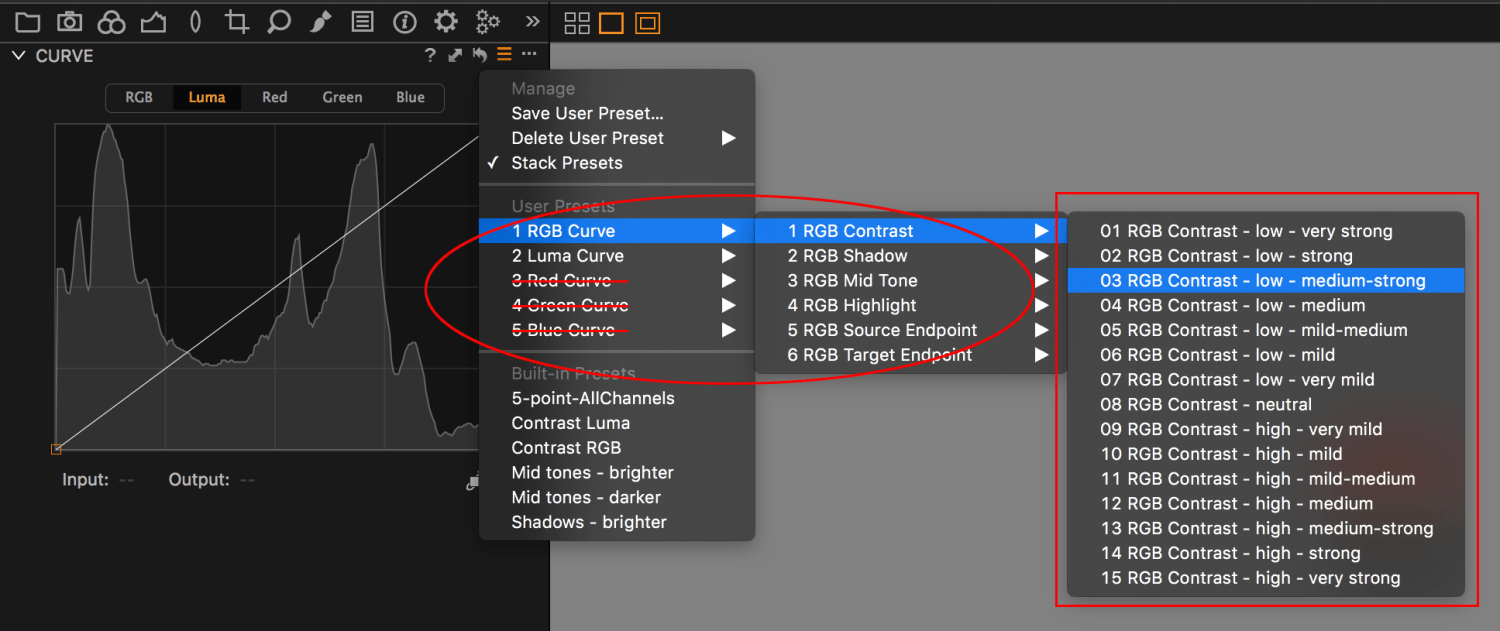Click the reset arrow in the Curve panel
Screen dimensions: 1500x631
[x=478, y=56]
